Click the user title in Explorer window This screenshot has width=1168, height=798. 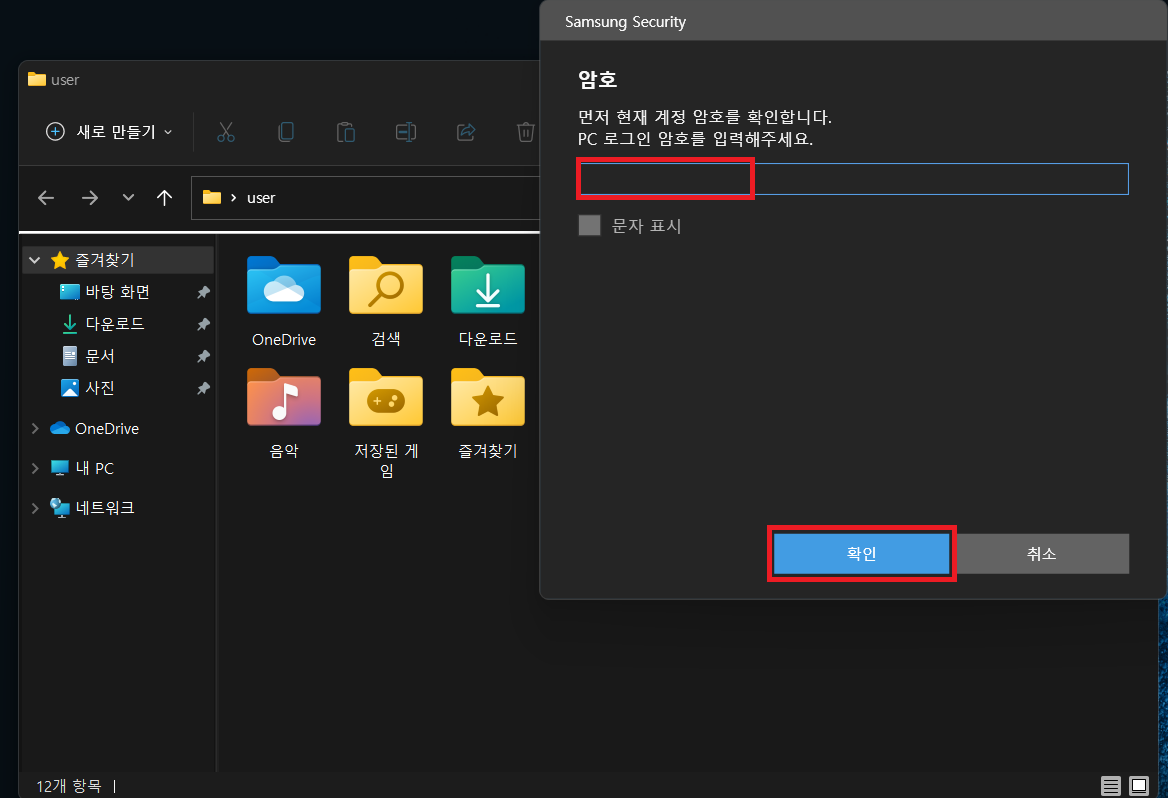pos(65,80)
